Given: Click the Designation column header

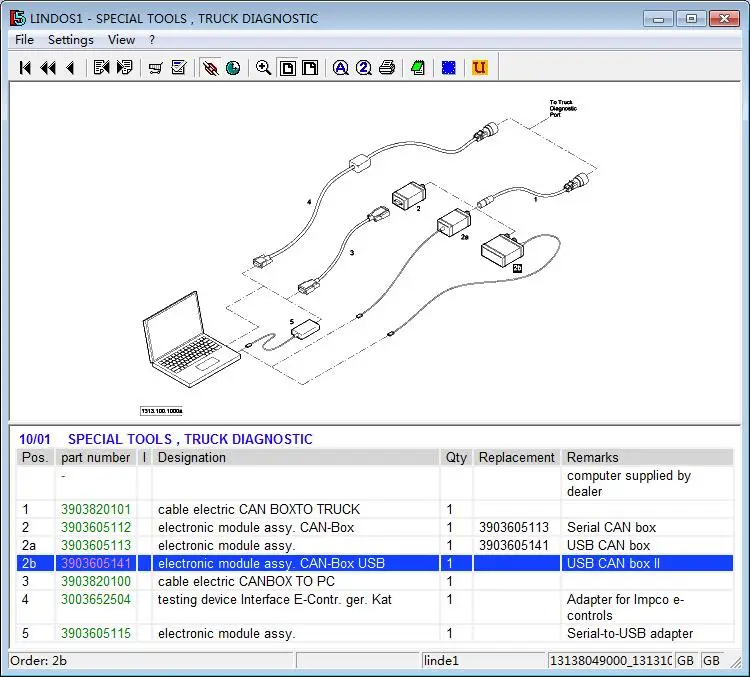Looking at the screenshot, I should [x=296, y=457].
